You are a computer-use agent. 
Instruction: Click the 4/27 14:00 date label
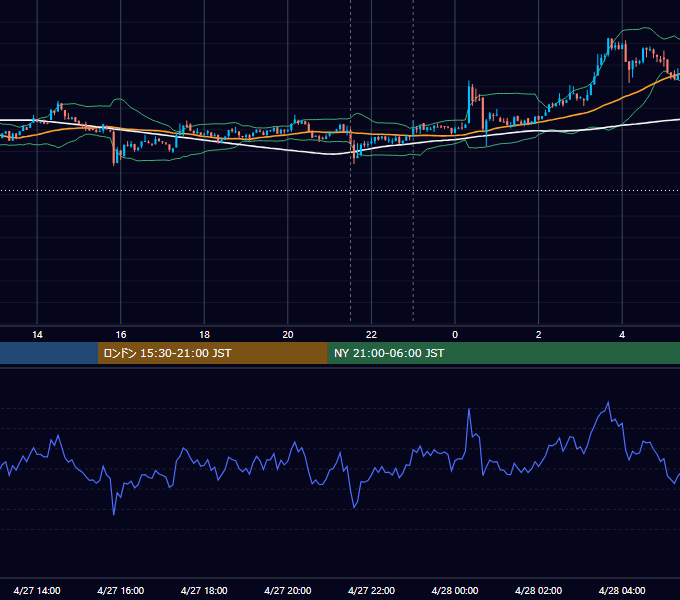click(37, 590)
